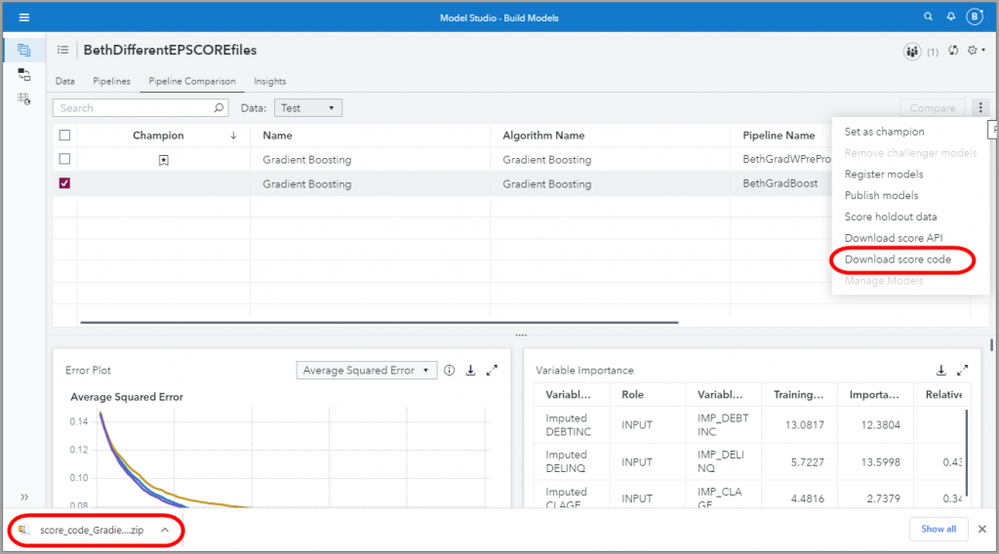Expand the score_code zip download options chevron

(164, 530)
